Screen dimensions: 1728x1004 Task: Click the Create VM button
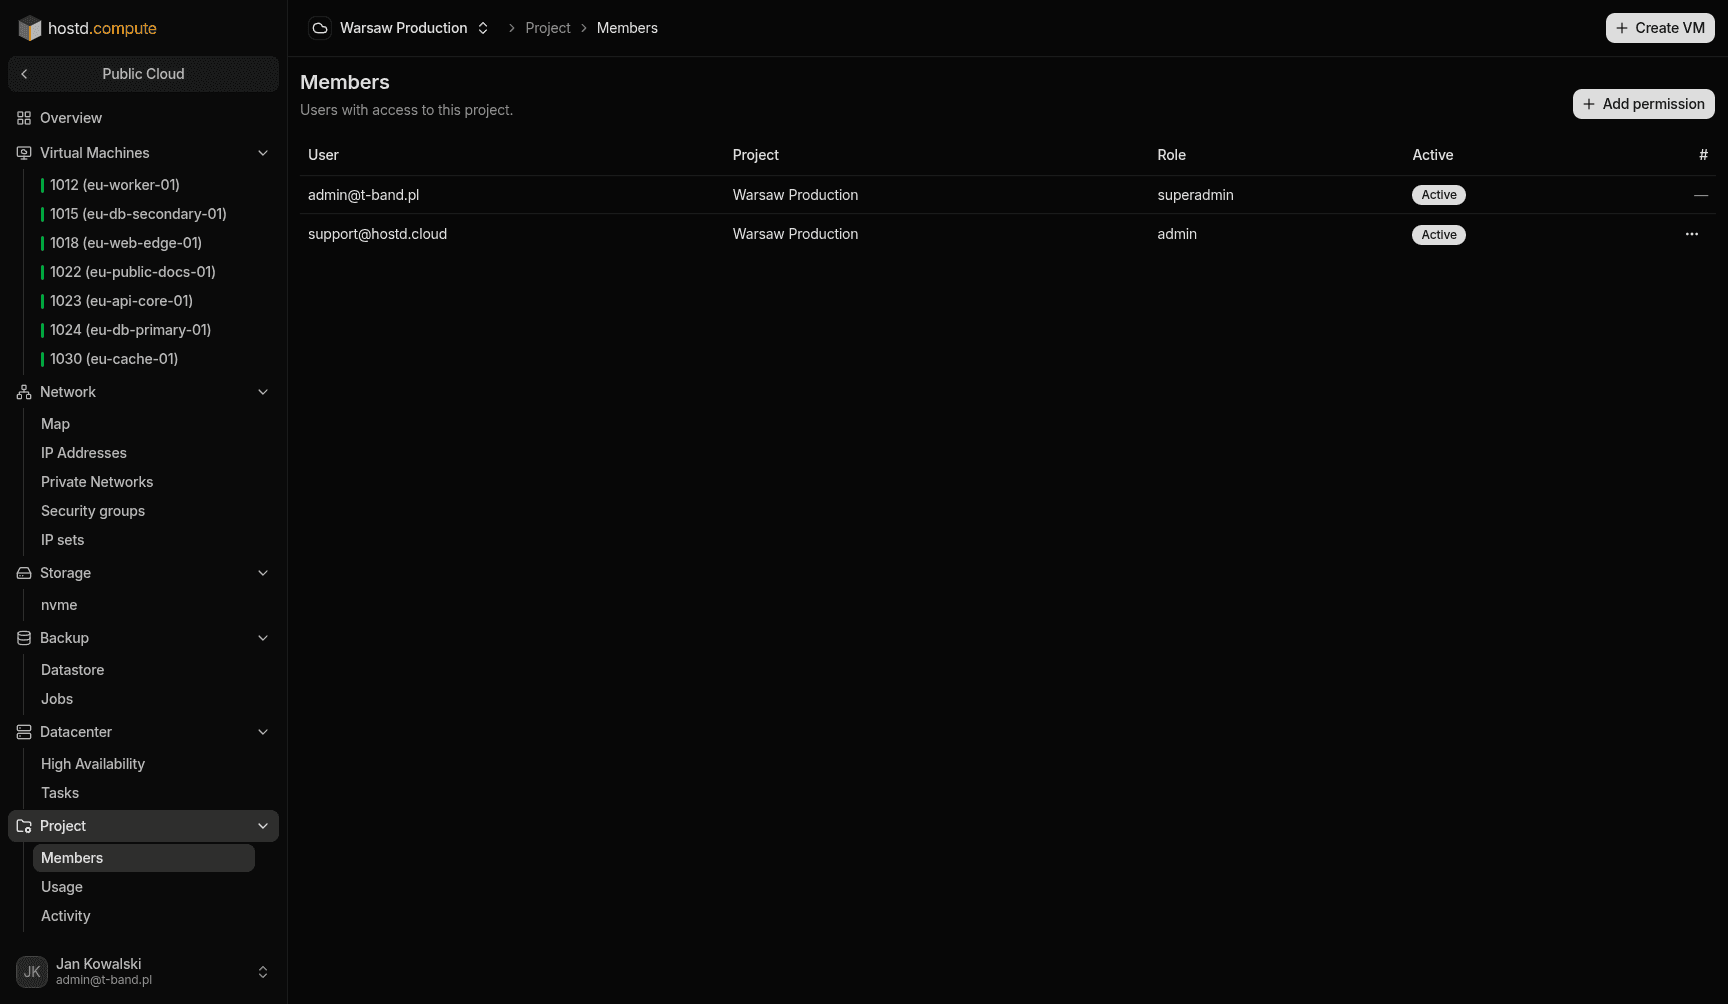1660,28
